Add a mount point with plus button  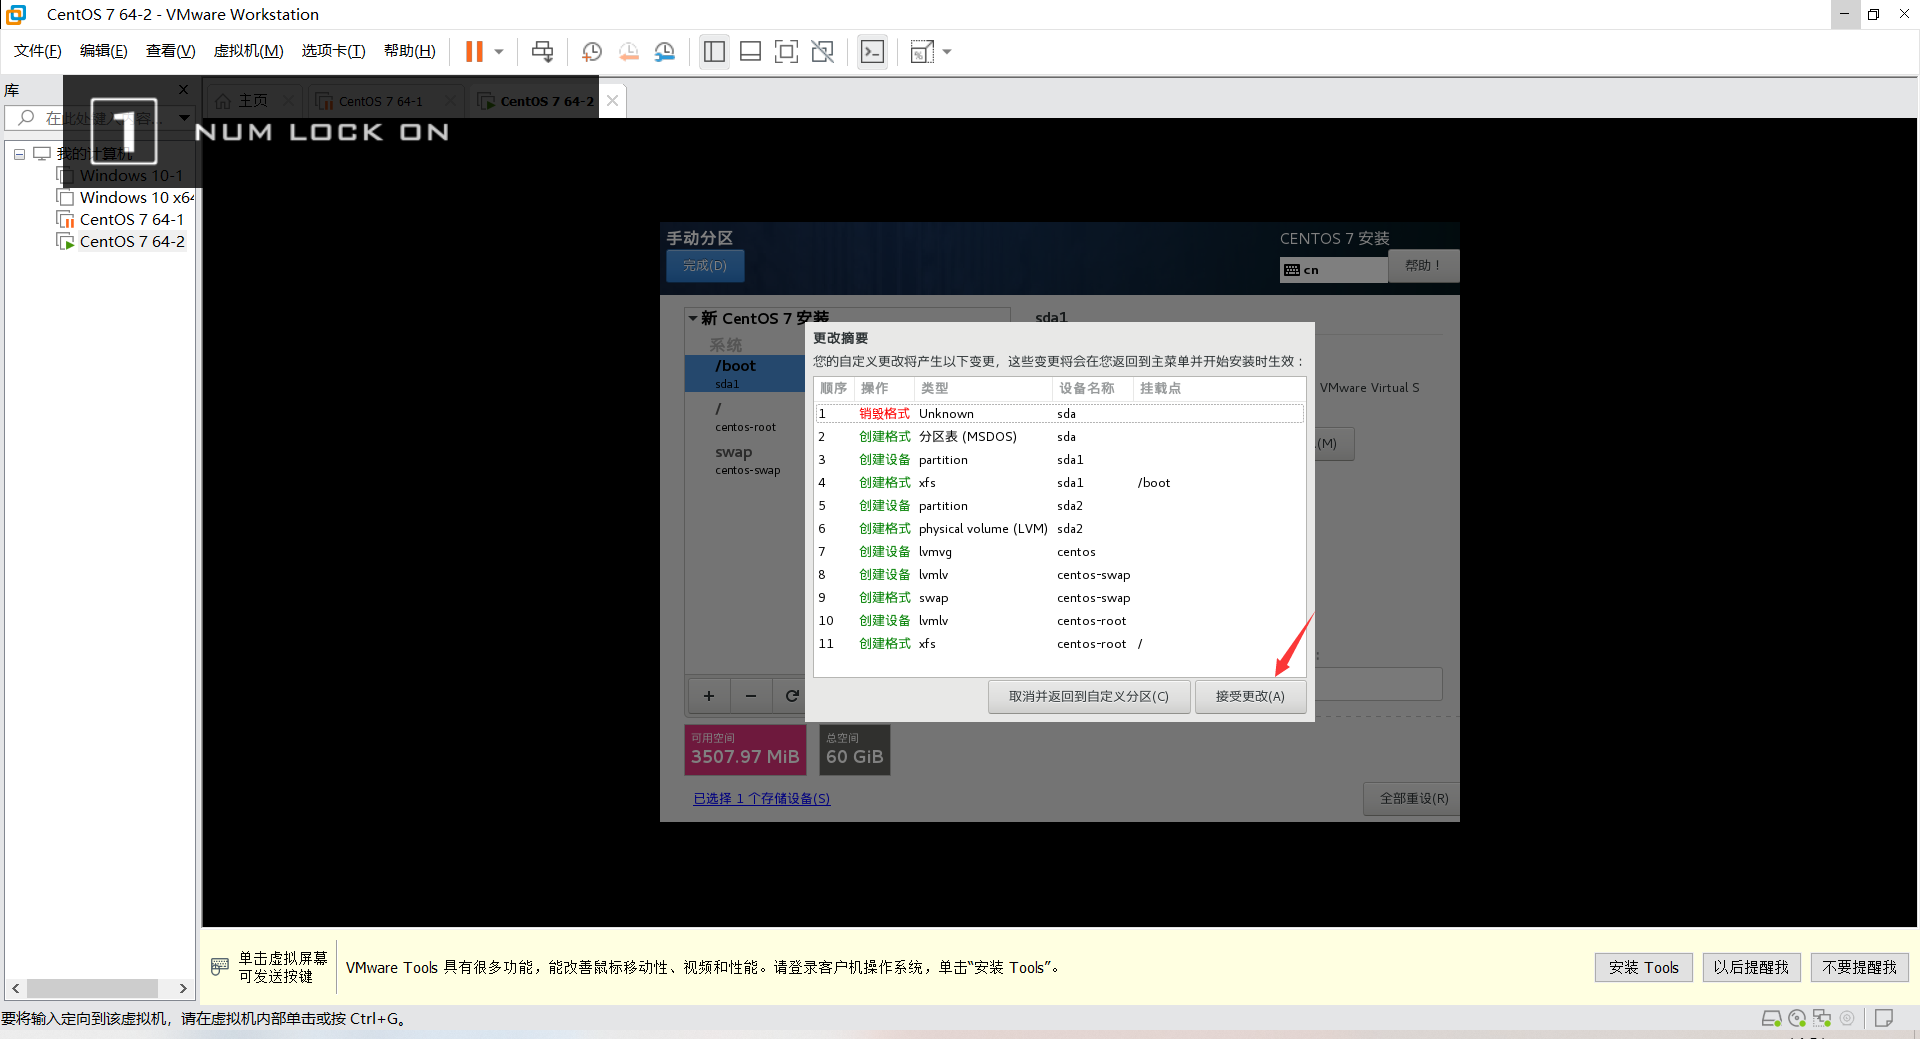pyautogui.click(x=709, y=696)
